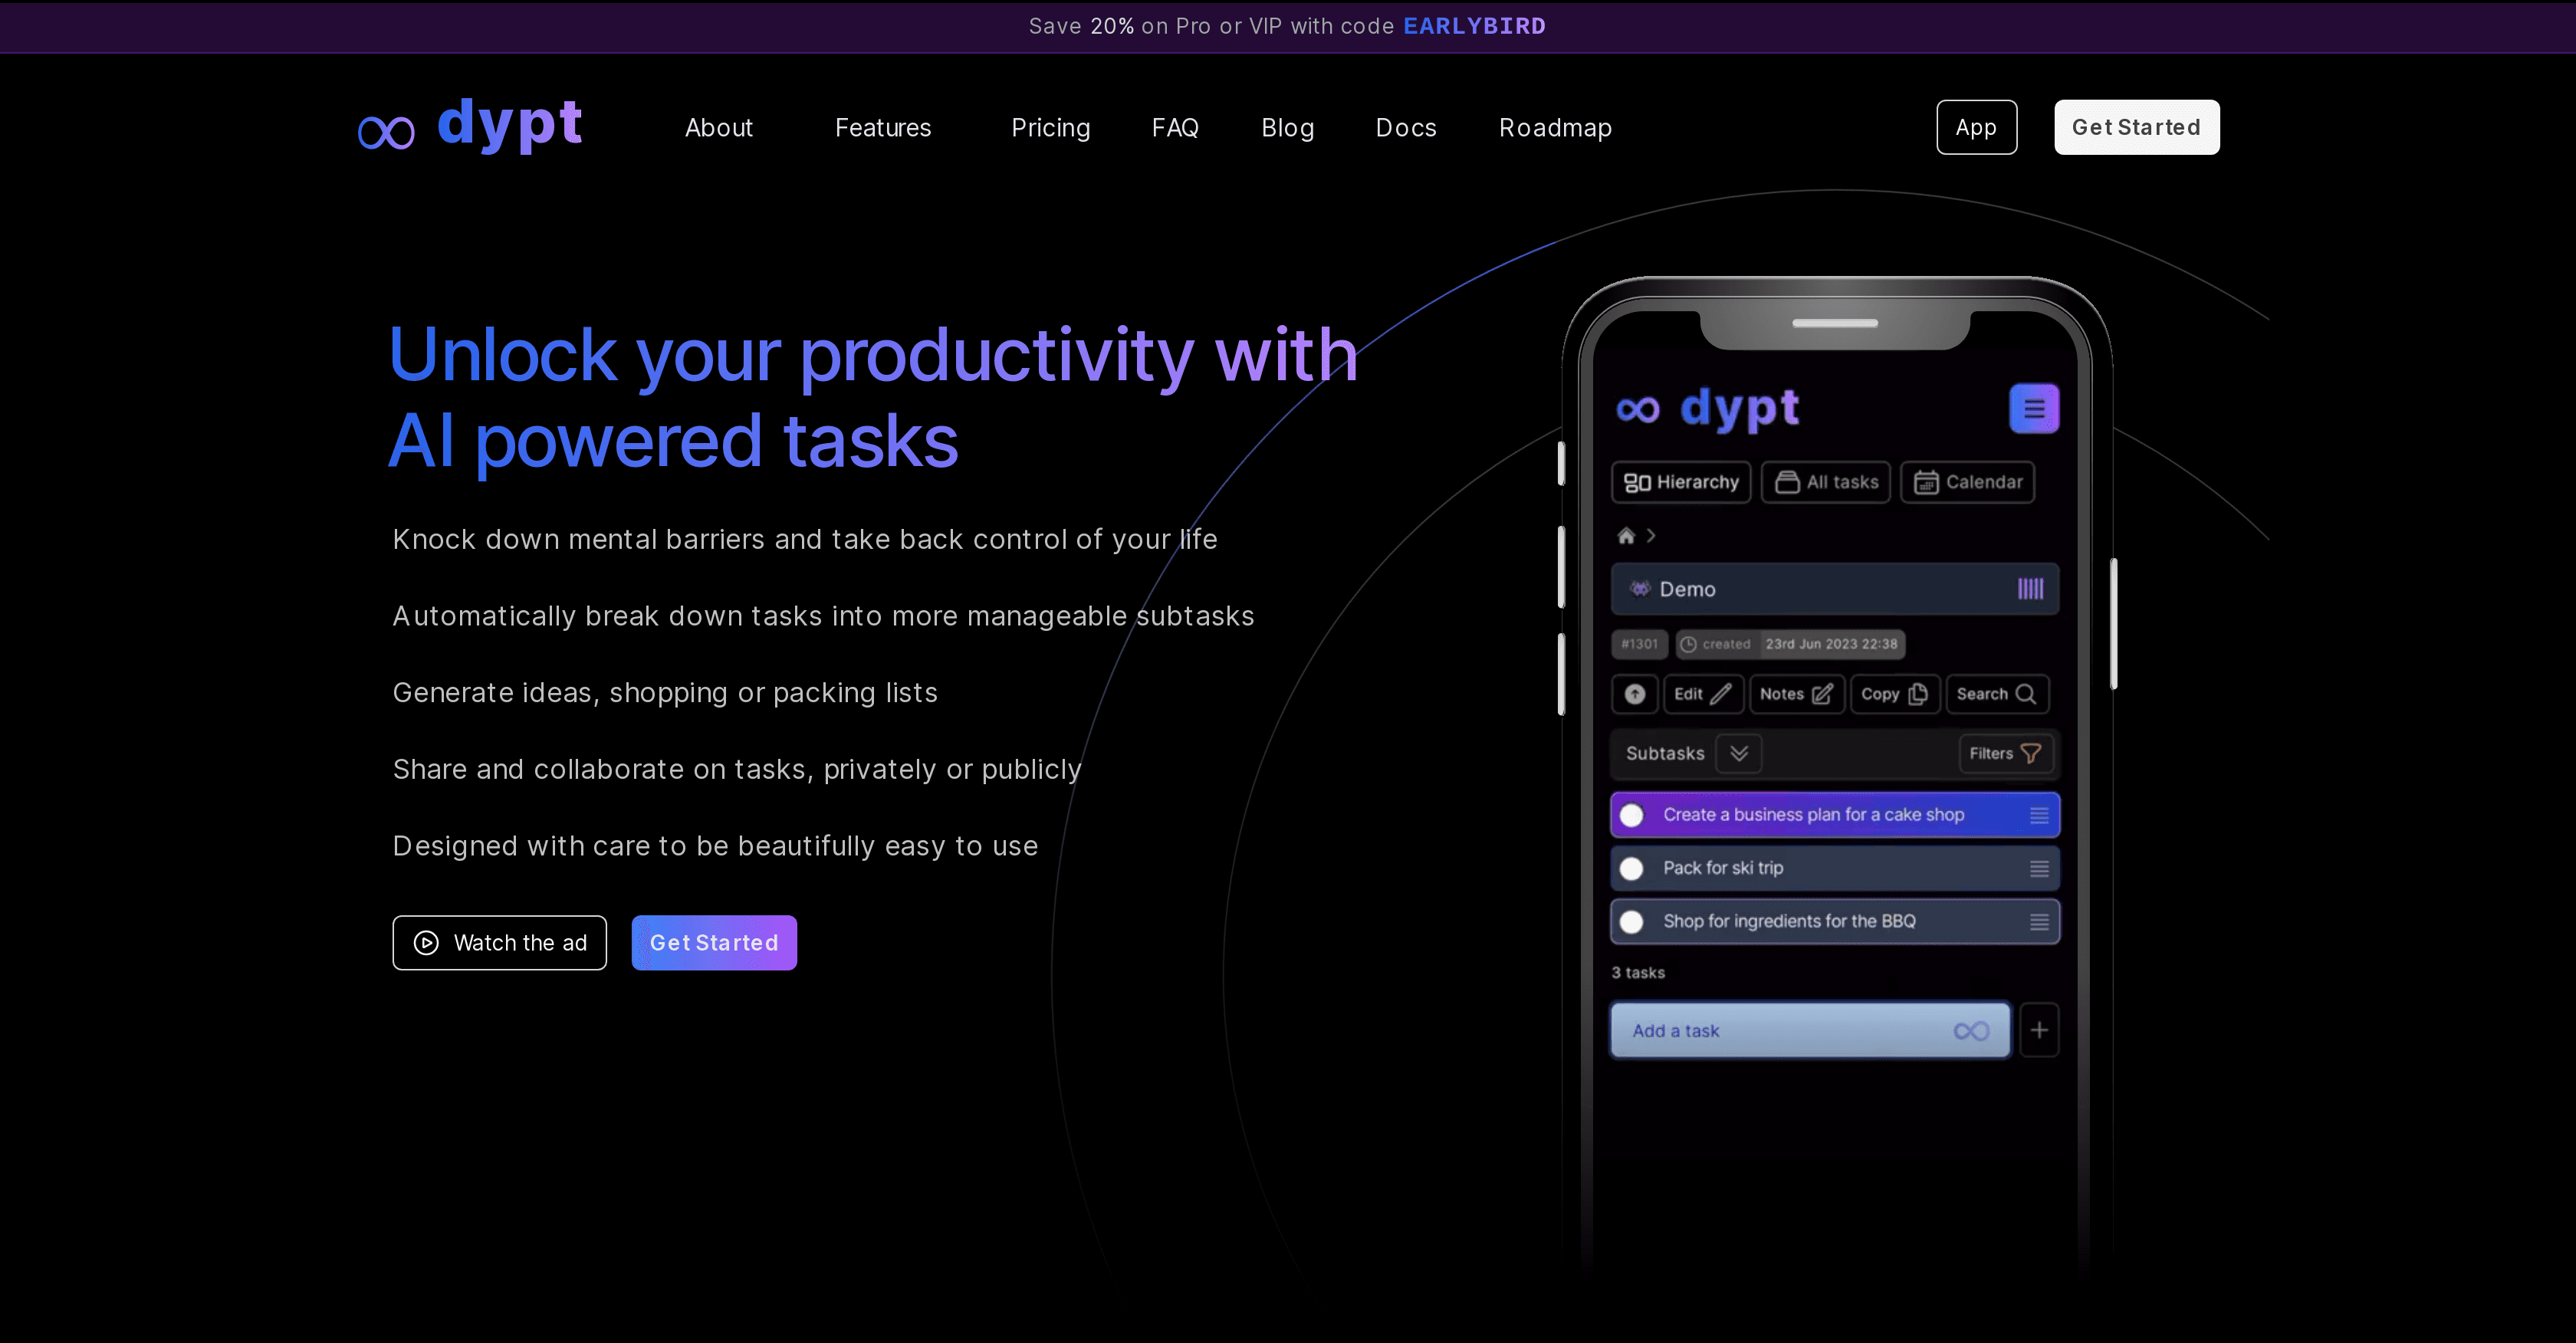Click the home breadcrumb icon
The height and width of the screenshot is (1343, 2576).
pyautogui.click(x=1626, y=536)
